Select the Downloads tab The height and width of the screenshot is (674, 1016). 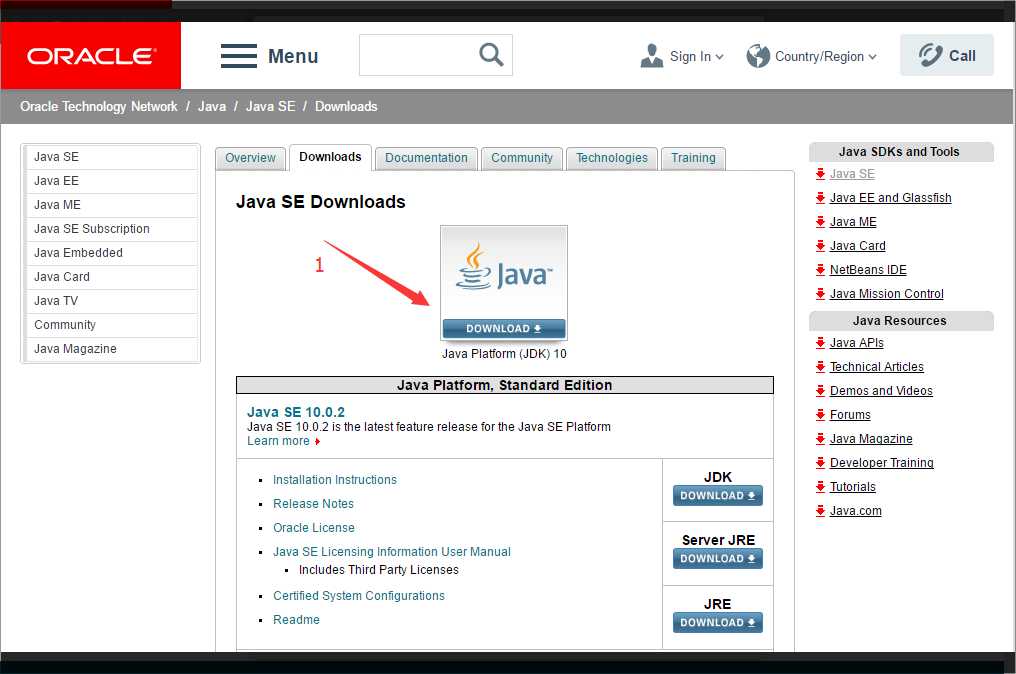(330, 157)
